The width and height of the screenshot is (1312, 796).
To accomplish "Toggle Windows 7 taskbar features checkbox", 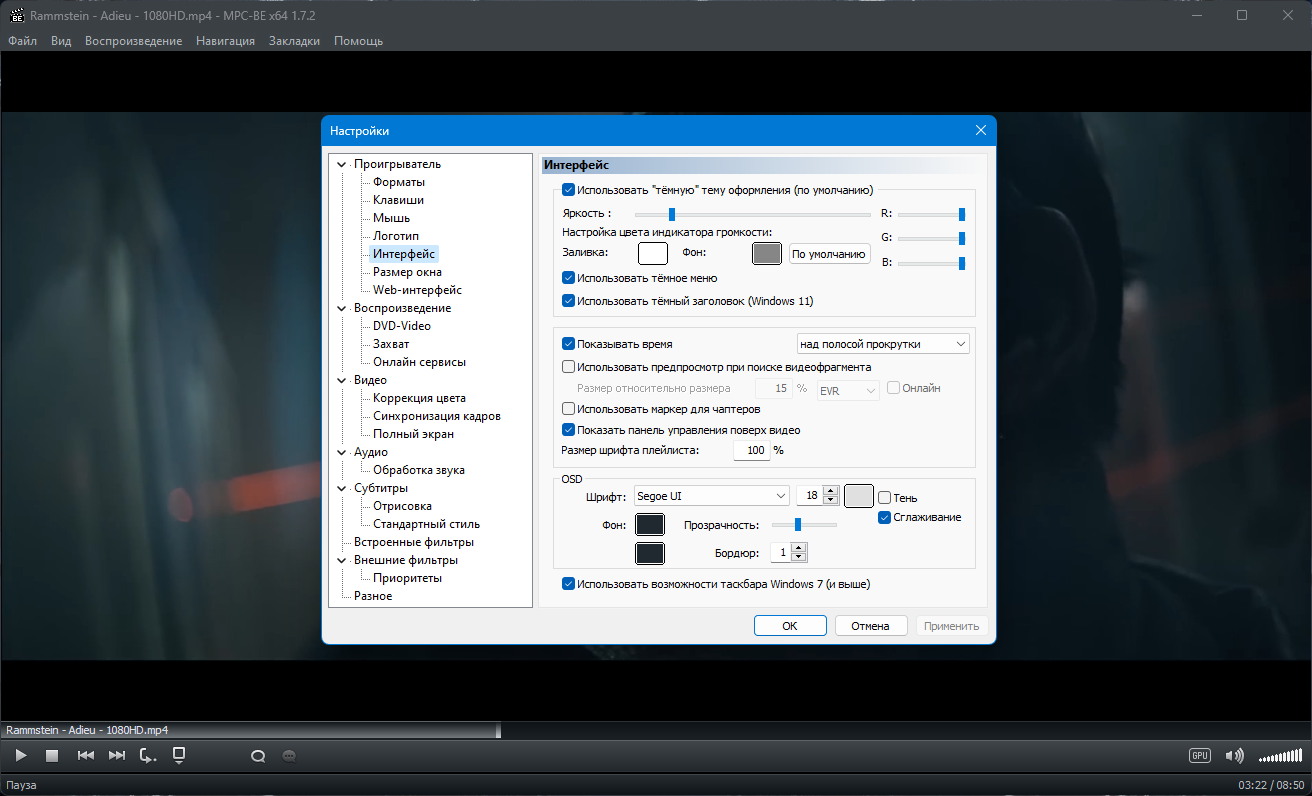I will click(x=568, y=584).
